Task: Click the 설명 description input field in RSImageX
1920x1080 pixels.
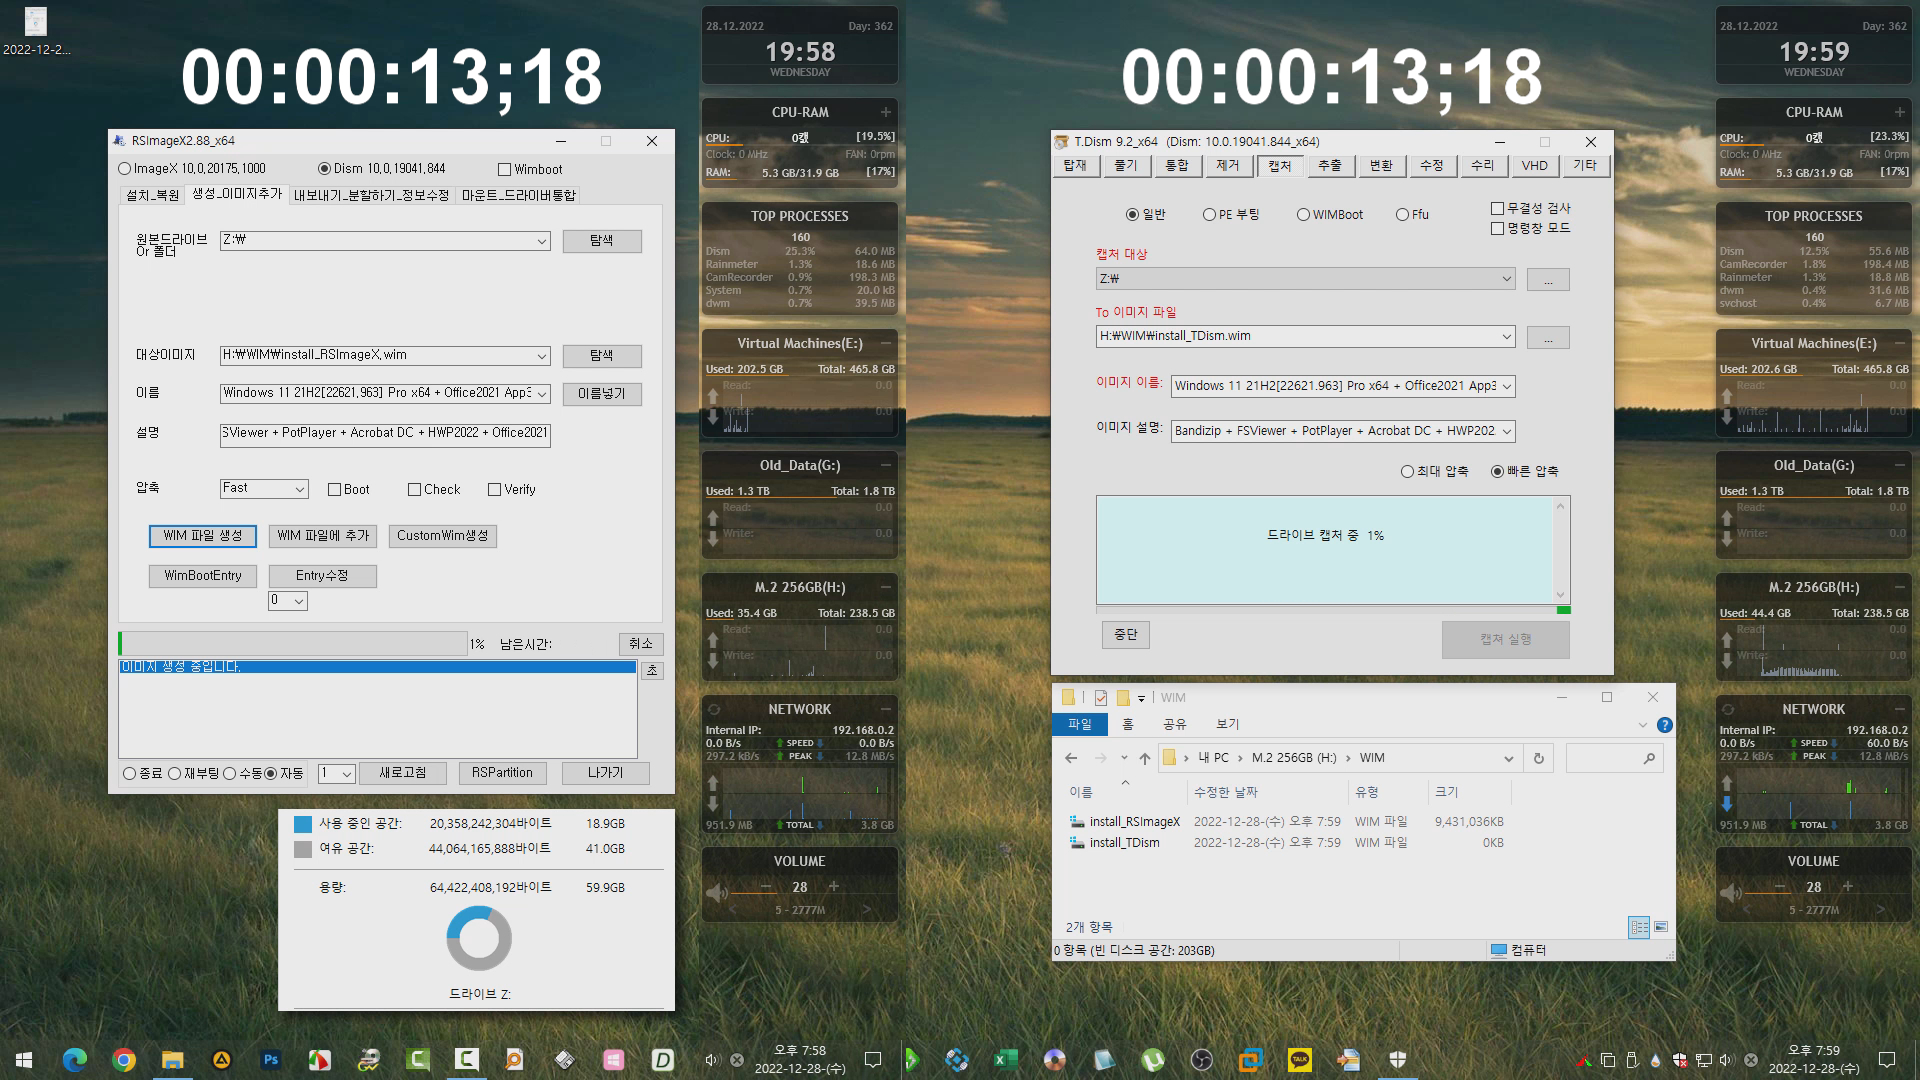Action: click(385, 434)
